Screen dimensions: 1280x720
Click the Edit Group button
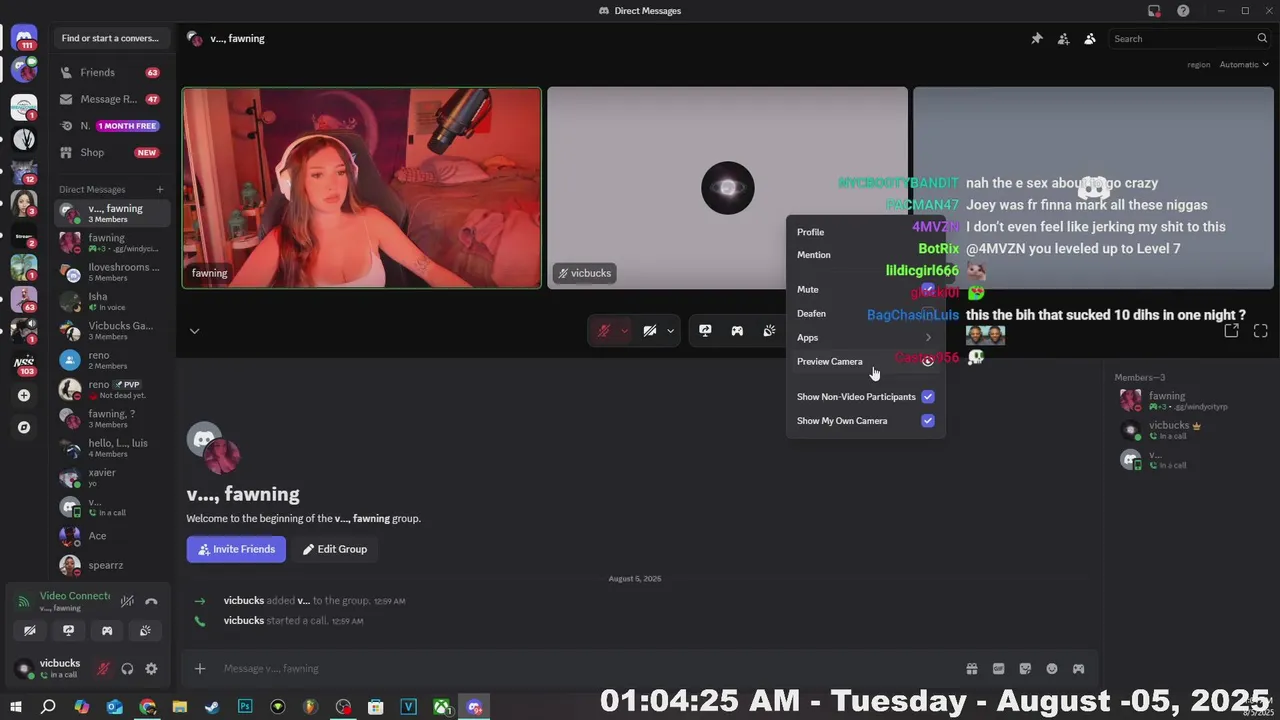coord(334,549)
